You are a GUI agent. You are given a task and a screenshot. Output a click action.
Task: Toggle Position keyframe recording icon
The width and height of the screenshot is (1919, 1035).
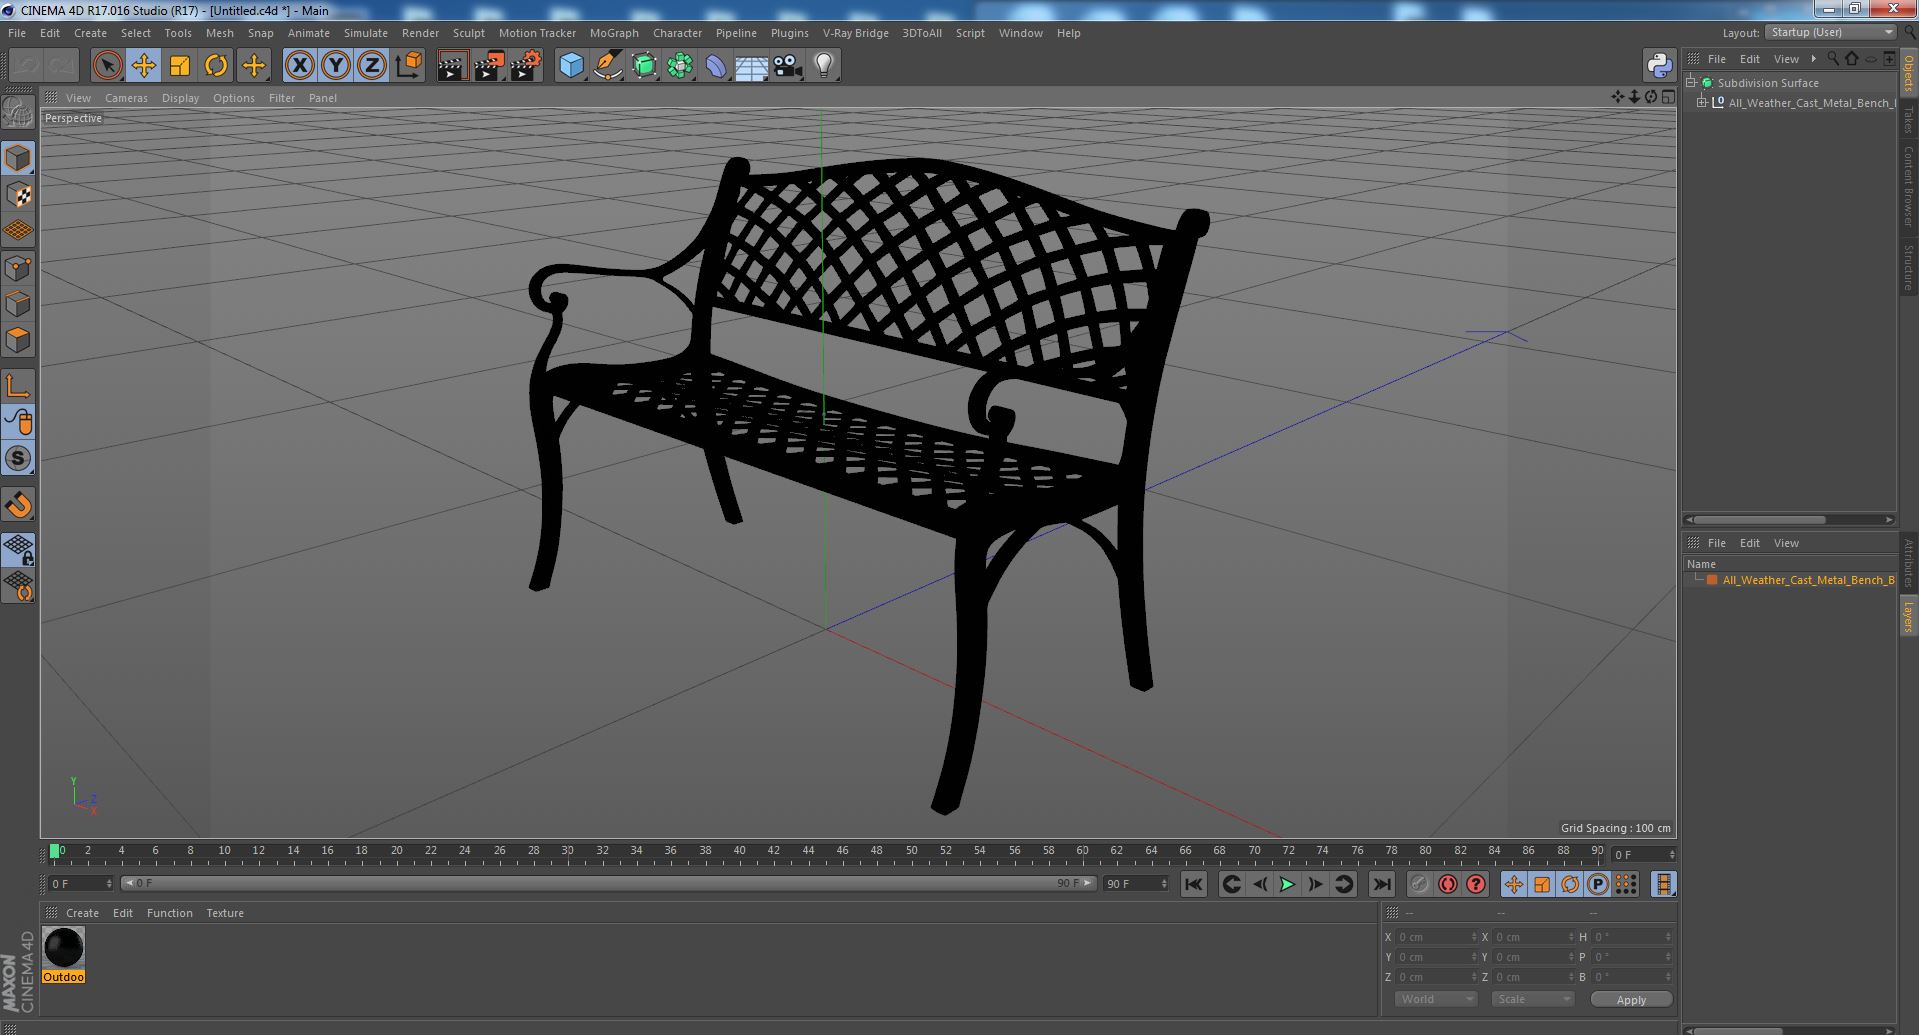tap(1514, 884)
